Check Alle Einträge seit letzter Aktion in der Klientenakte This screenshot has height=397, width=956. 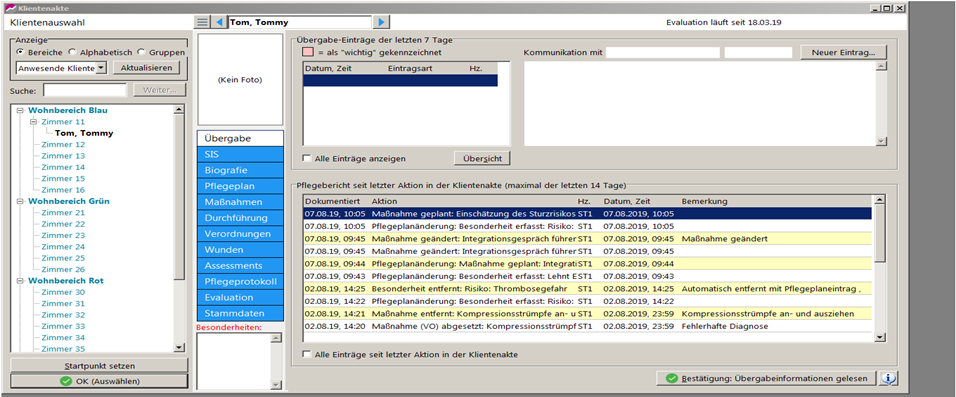coord(307,354)
